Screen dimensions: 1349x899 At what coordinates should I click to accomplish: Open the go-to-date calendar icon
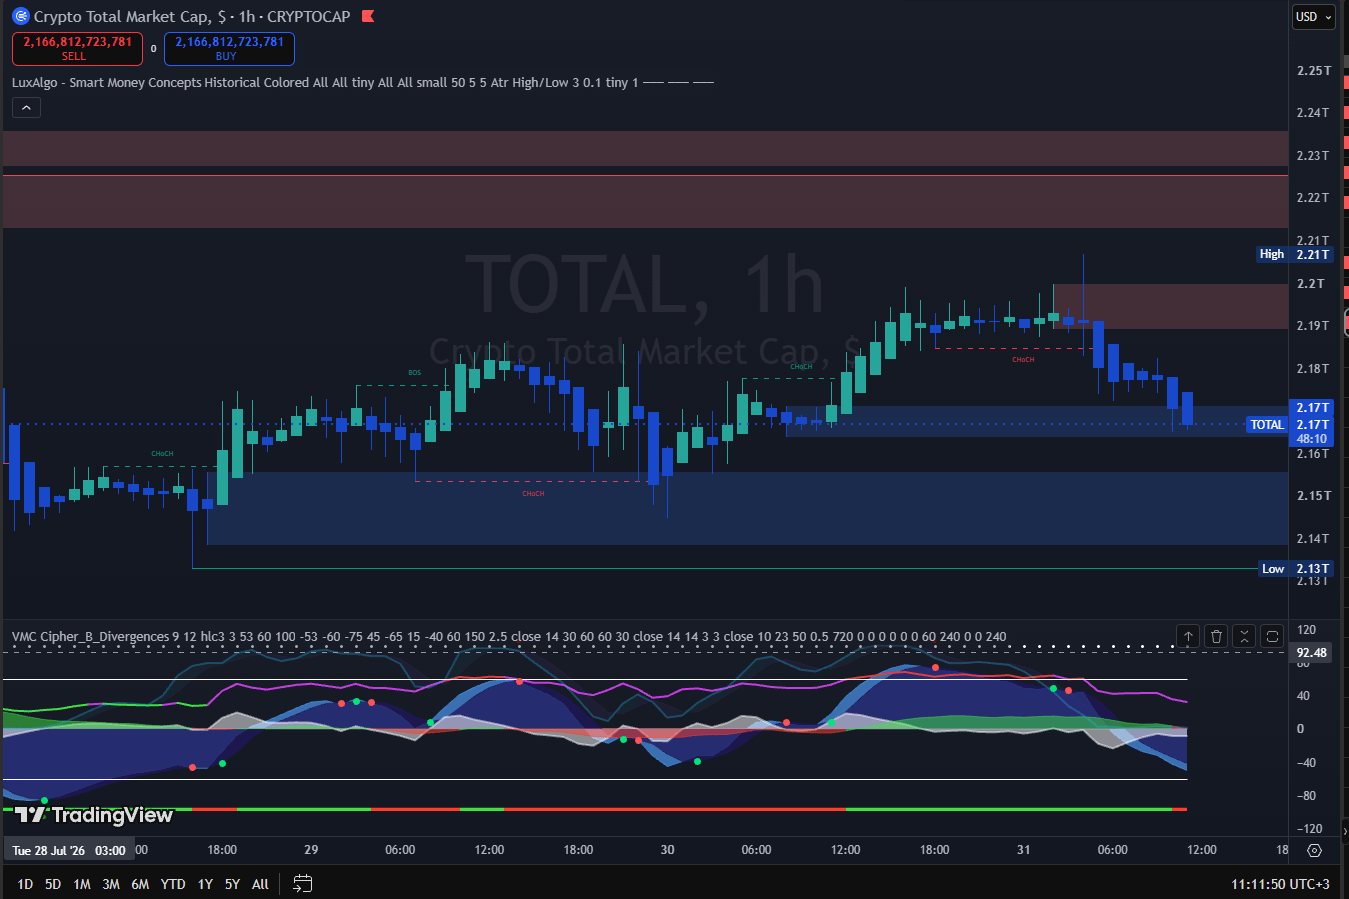pos(303,883)
